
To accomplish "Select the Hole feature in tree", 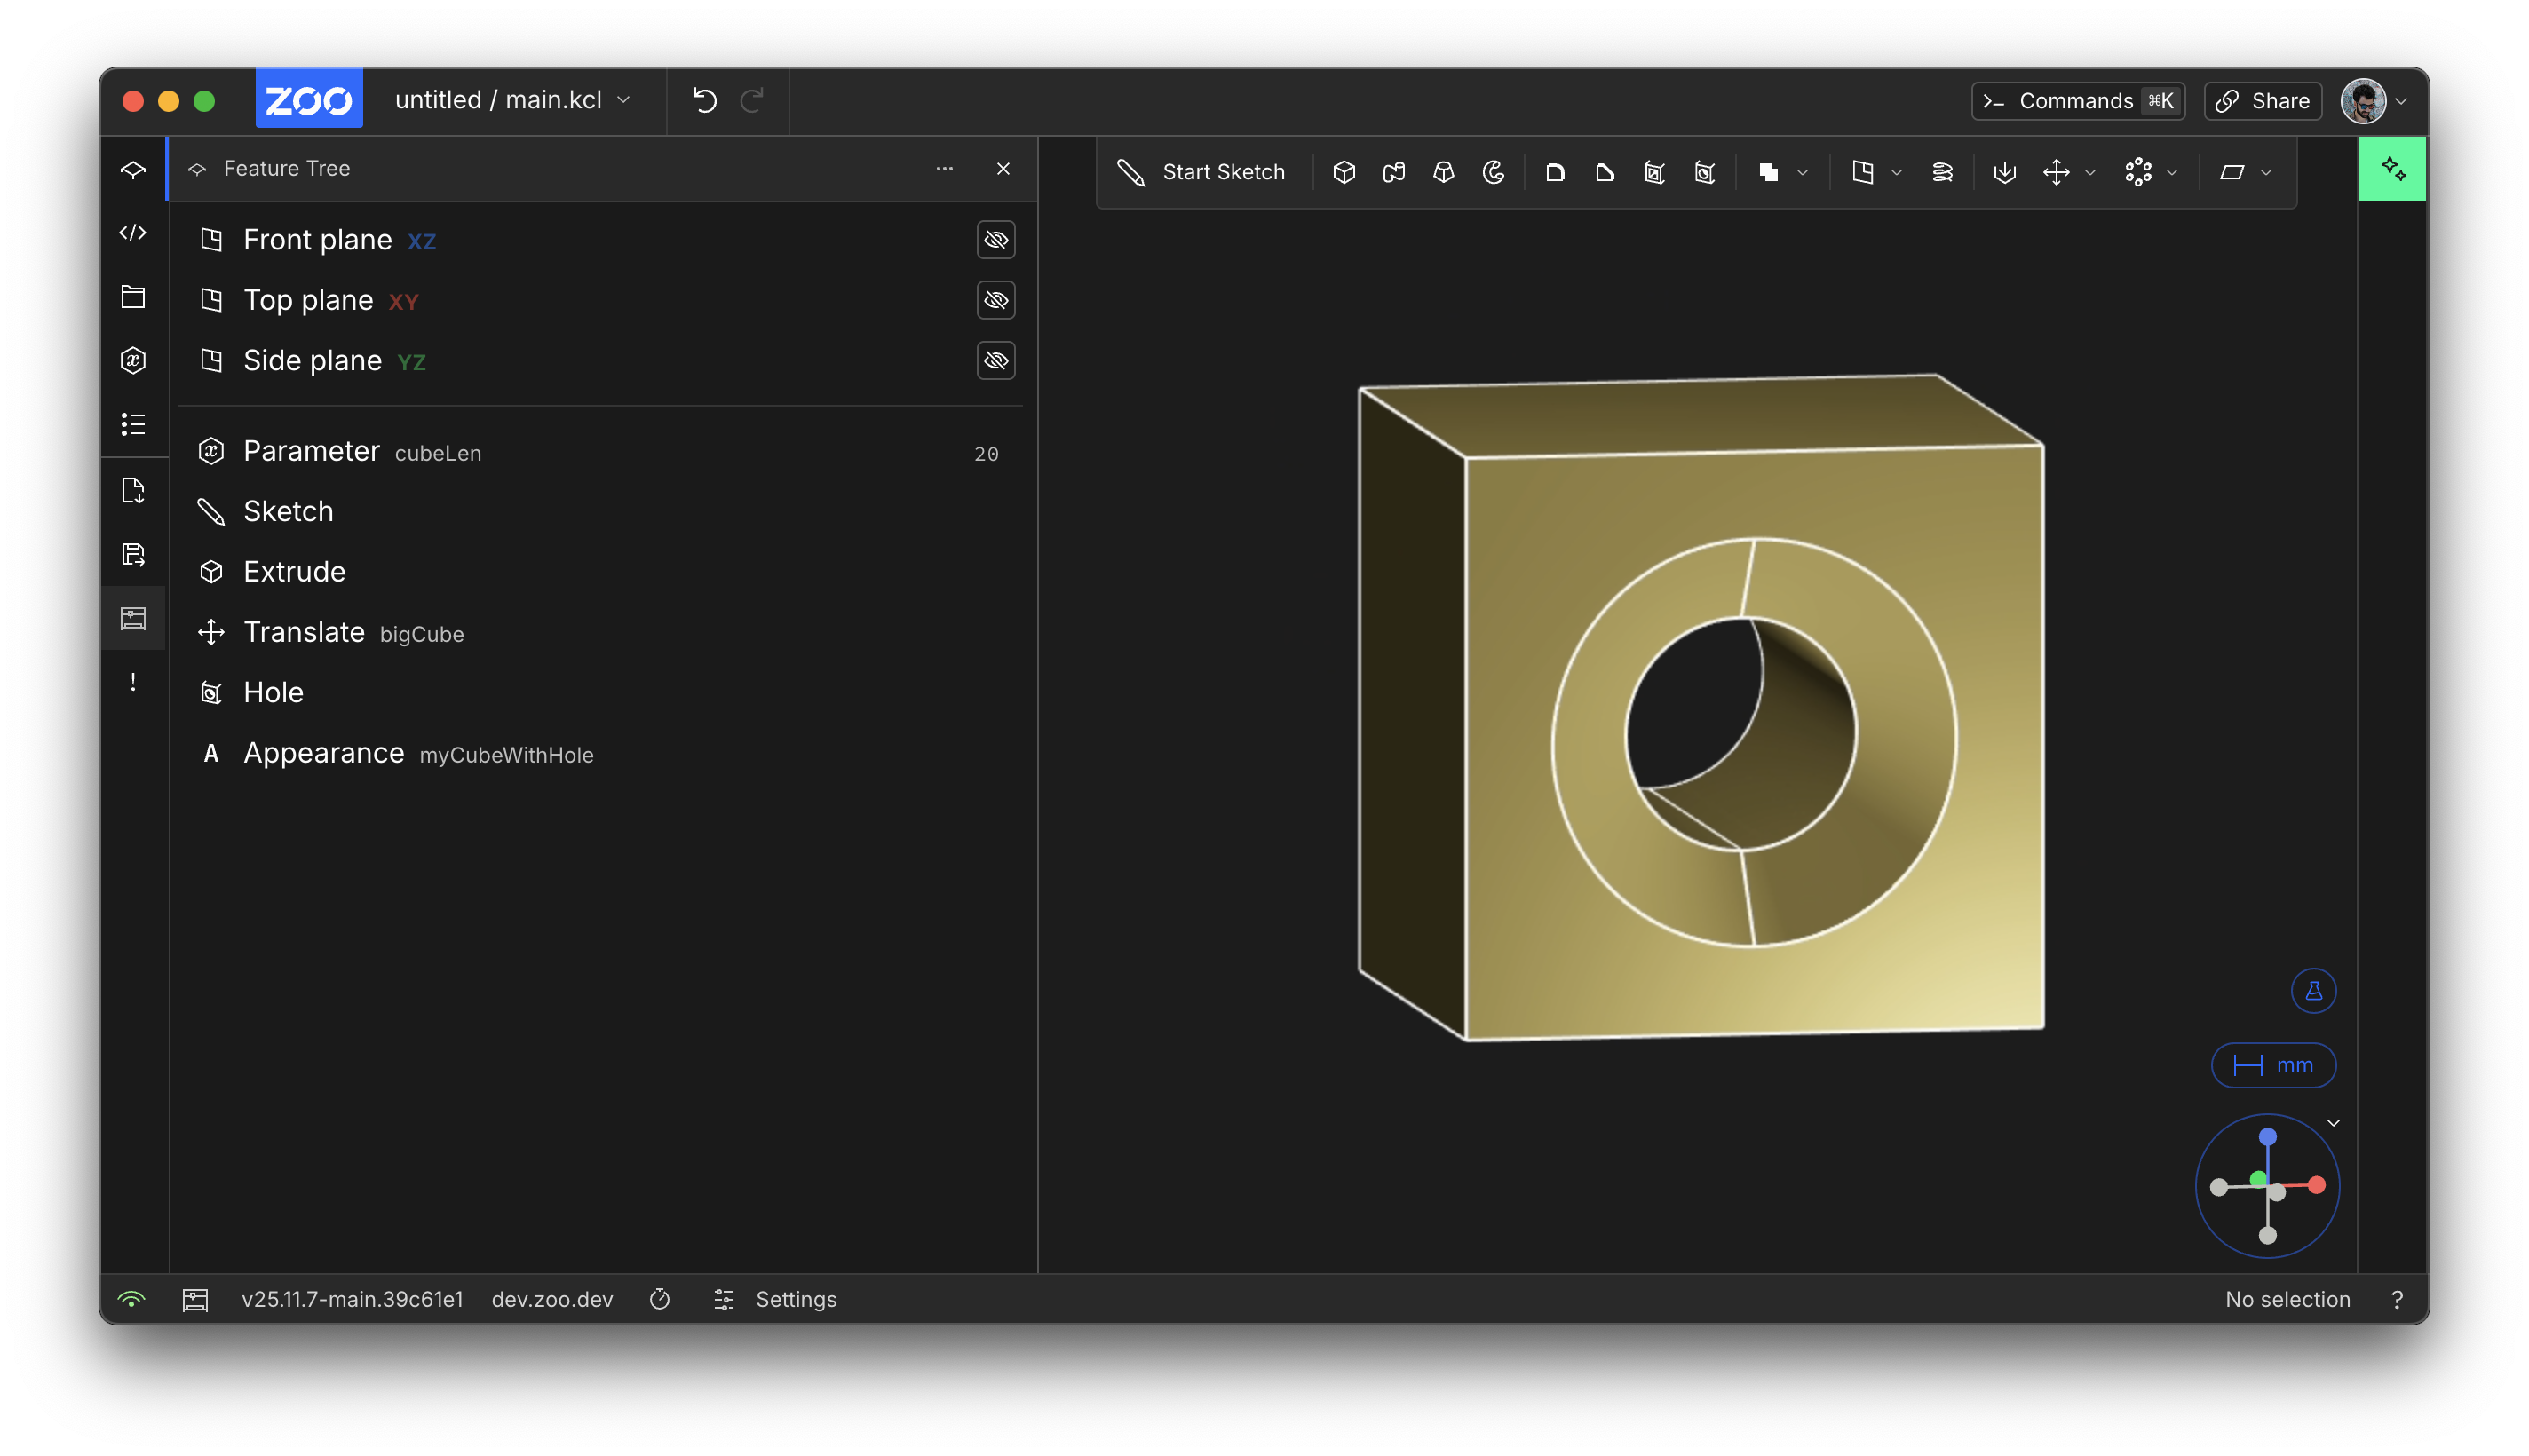I will [273, 692].
